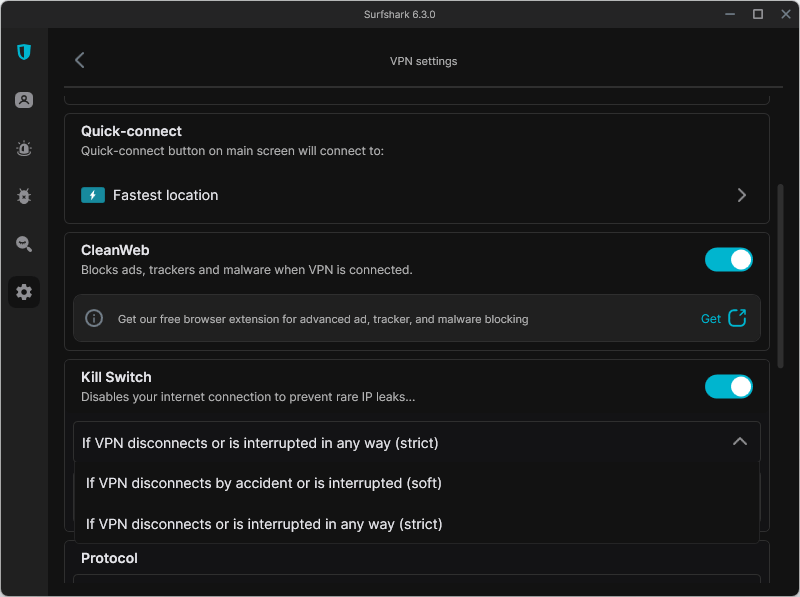This screenshot has width=800, height=597.
Task: Click the external link icon beside Get
Action: point(737,319)
